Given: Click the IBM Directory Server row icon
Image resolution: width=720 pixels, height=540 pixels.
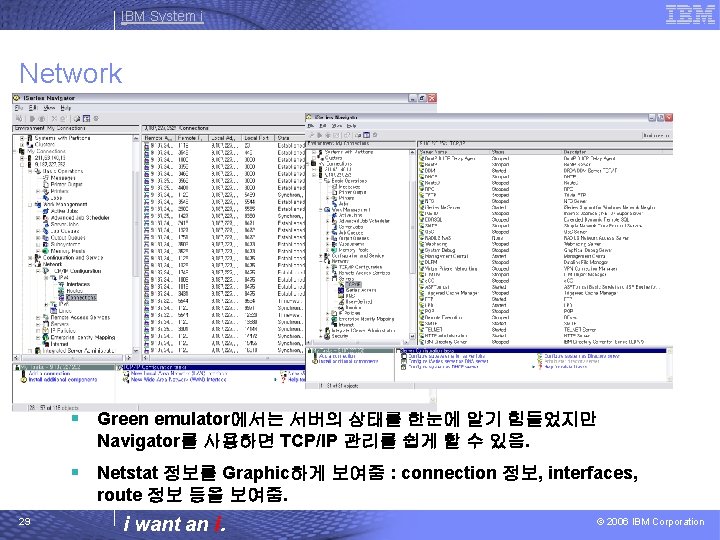Looking at the screenshot, I should [422, 342].
